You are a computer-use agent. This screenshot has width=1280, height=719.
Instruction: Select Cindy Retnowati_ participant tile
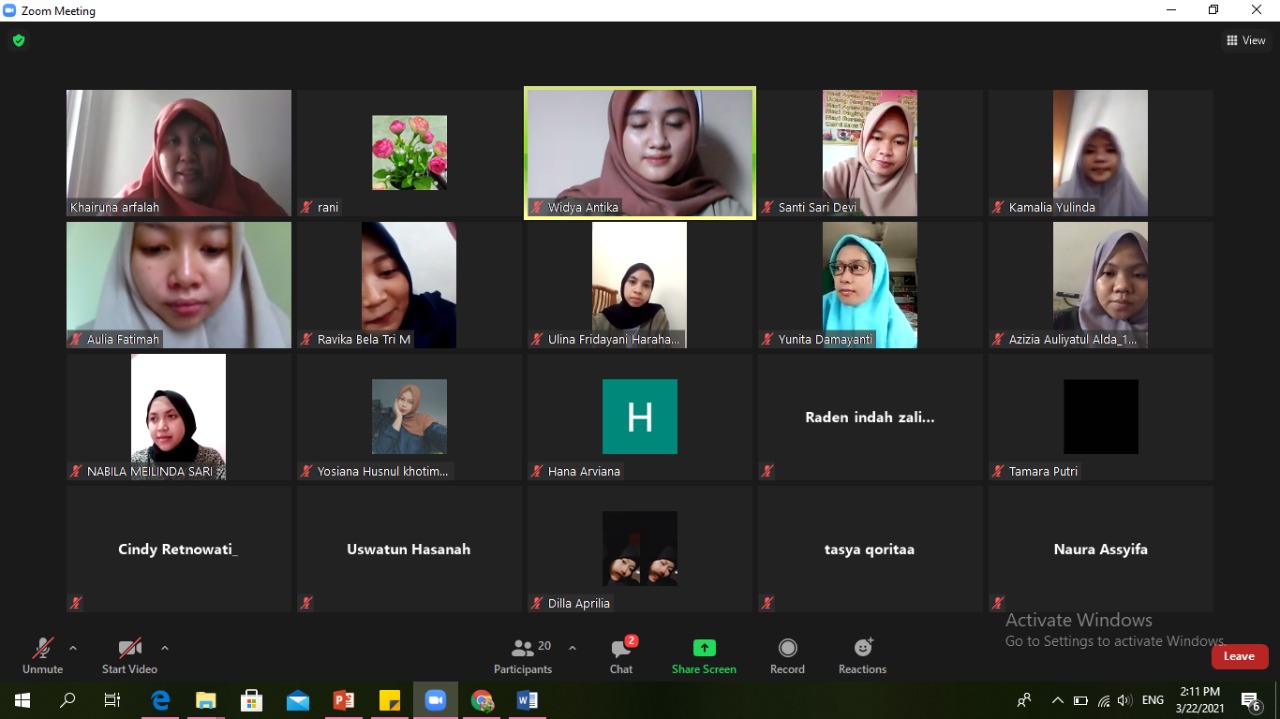coord(179,549)
